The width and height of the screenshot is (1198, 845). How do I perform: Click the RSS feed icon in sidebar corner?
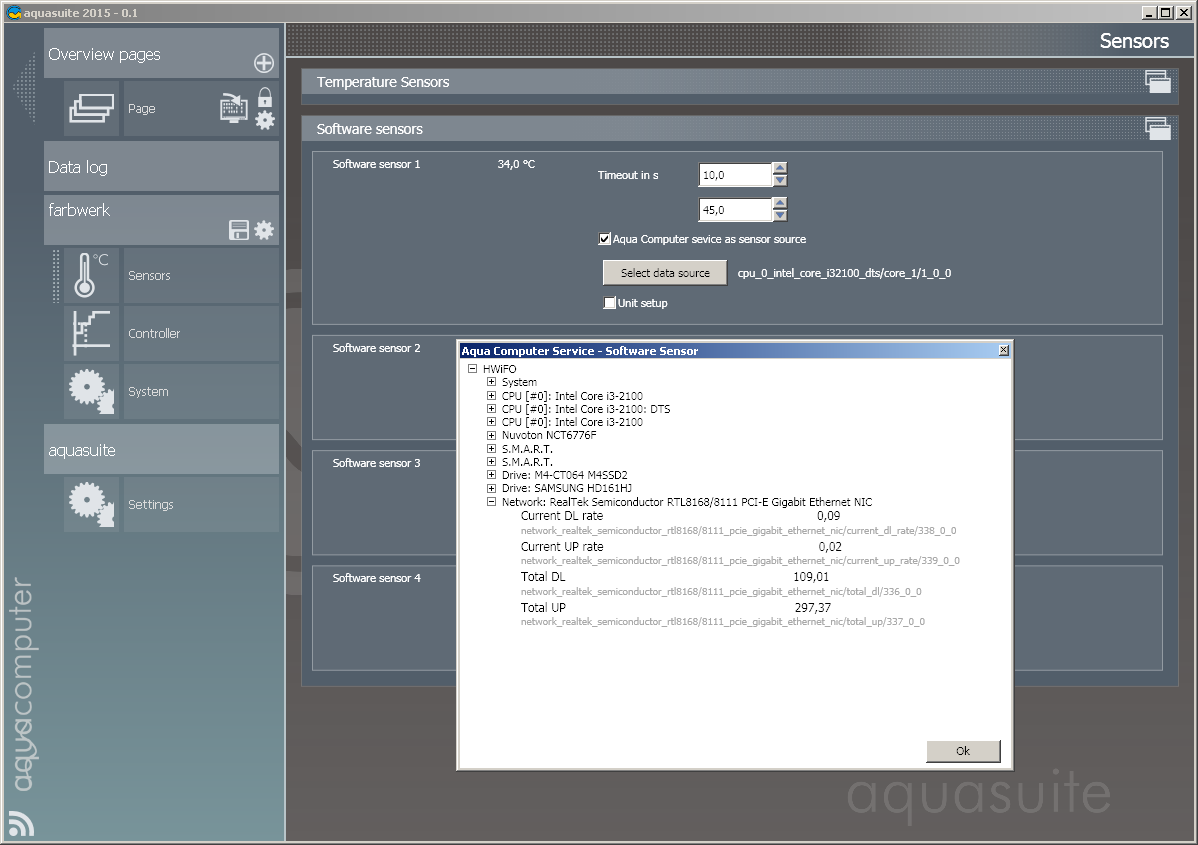(x=21, y=825)
